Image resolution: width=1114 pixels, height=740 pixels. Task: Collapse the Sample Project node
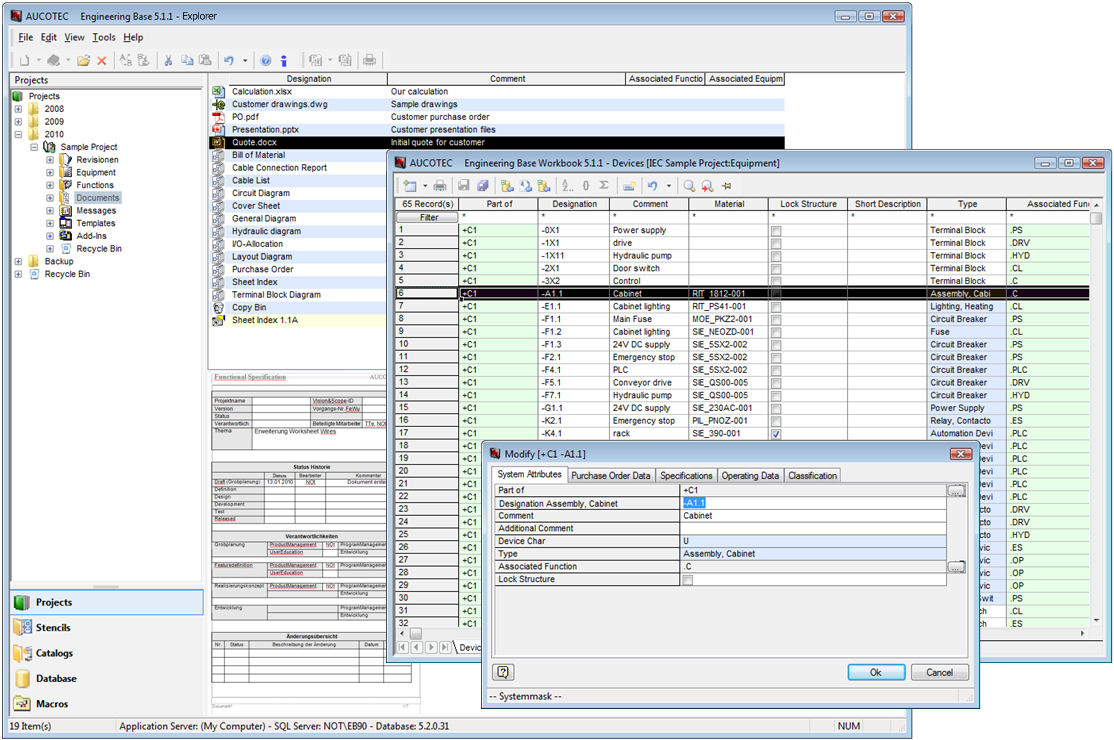(x=34, y=147)
